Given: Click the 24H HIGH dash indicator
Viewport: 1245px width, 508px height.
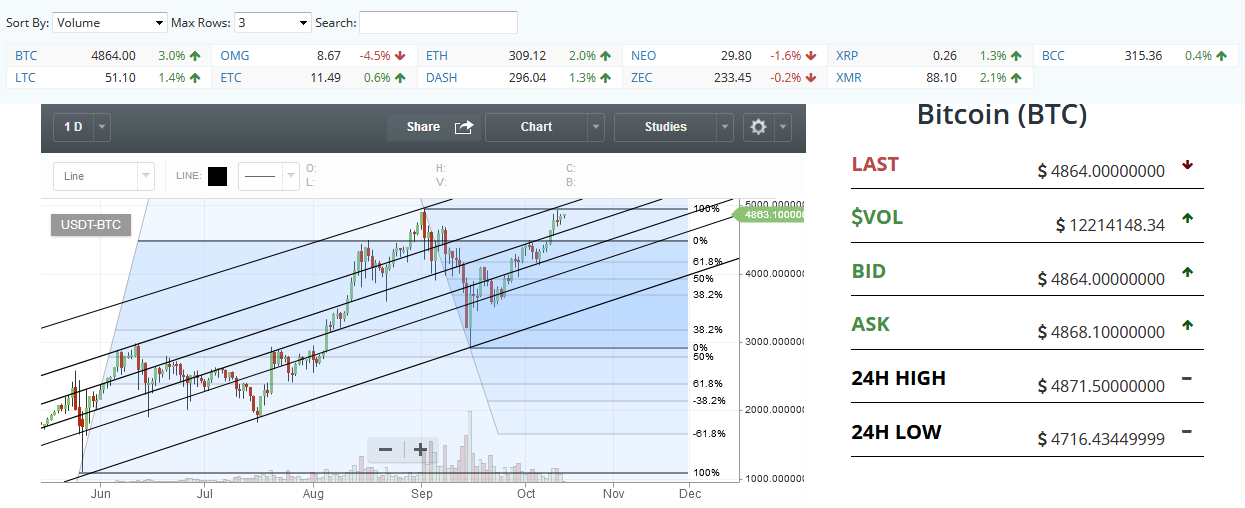Looking at the screenshot, I should tap(1187, 378).
